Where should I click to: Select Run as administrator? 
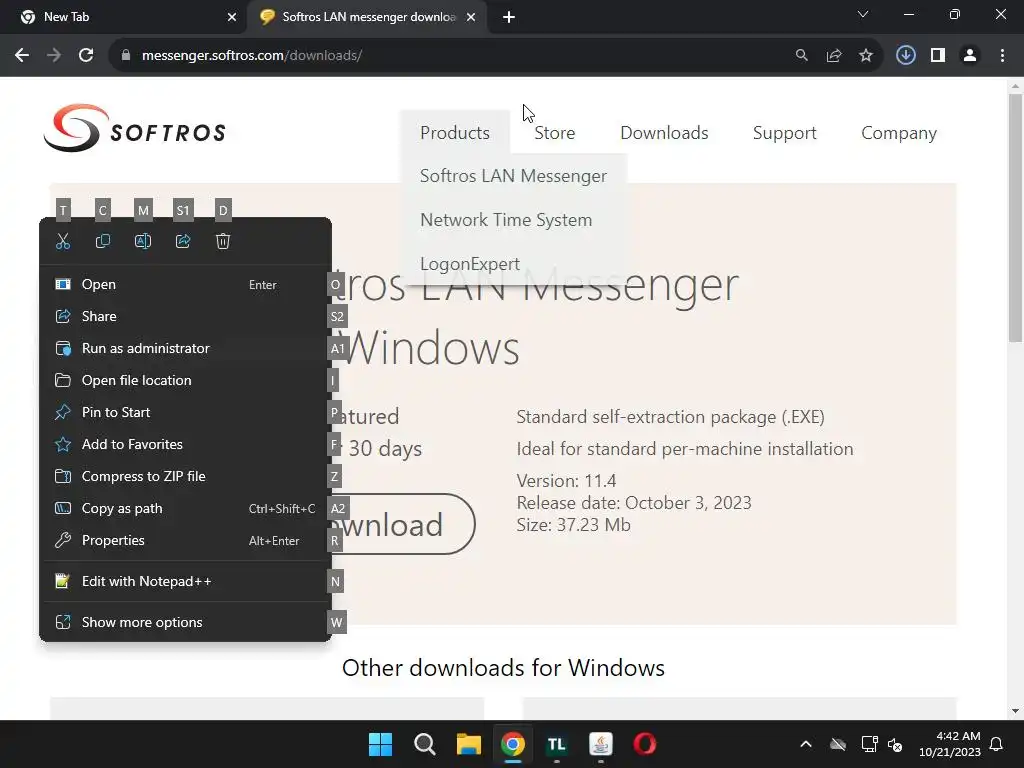tap(185, 349)
